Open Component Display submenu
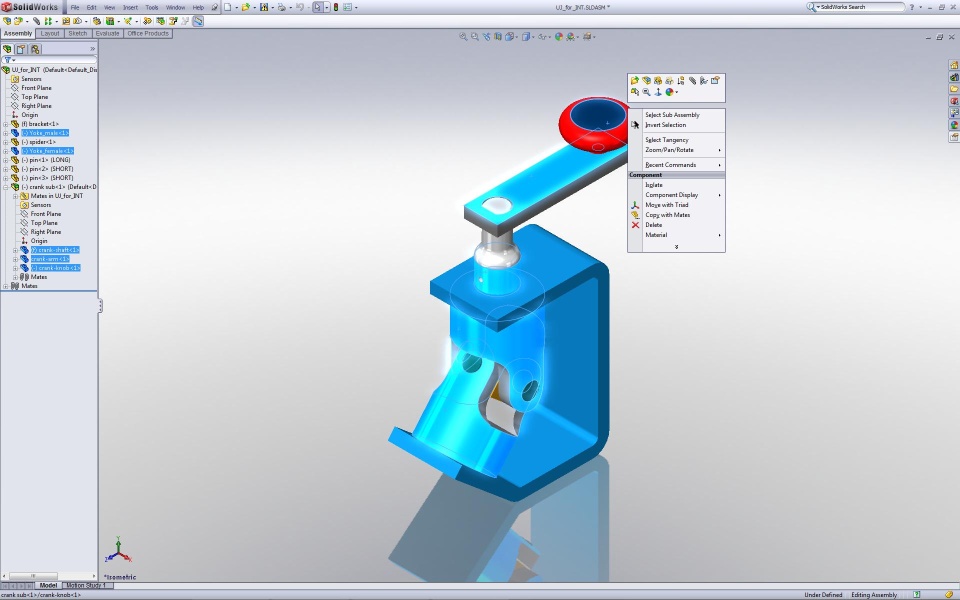 (677, 195)
